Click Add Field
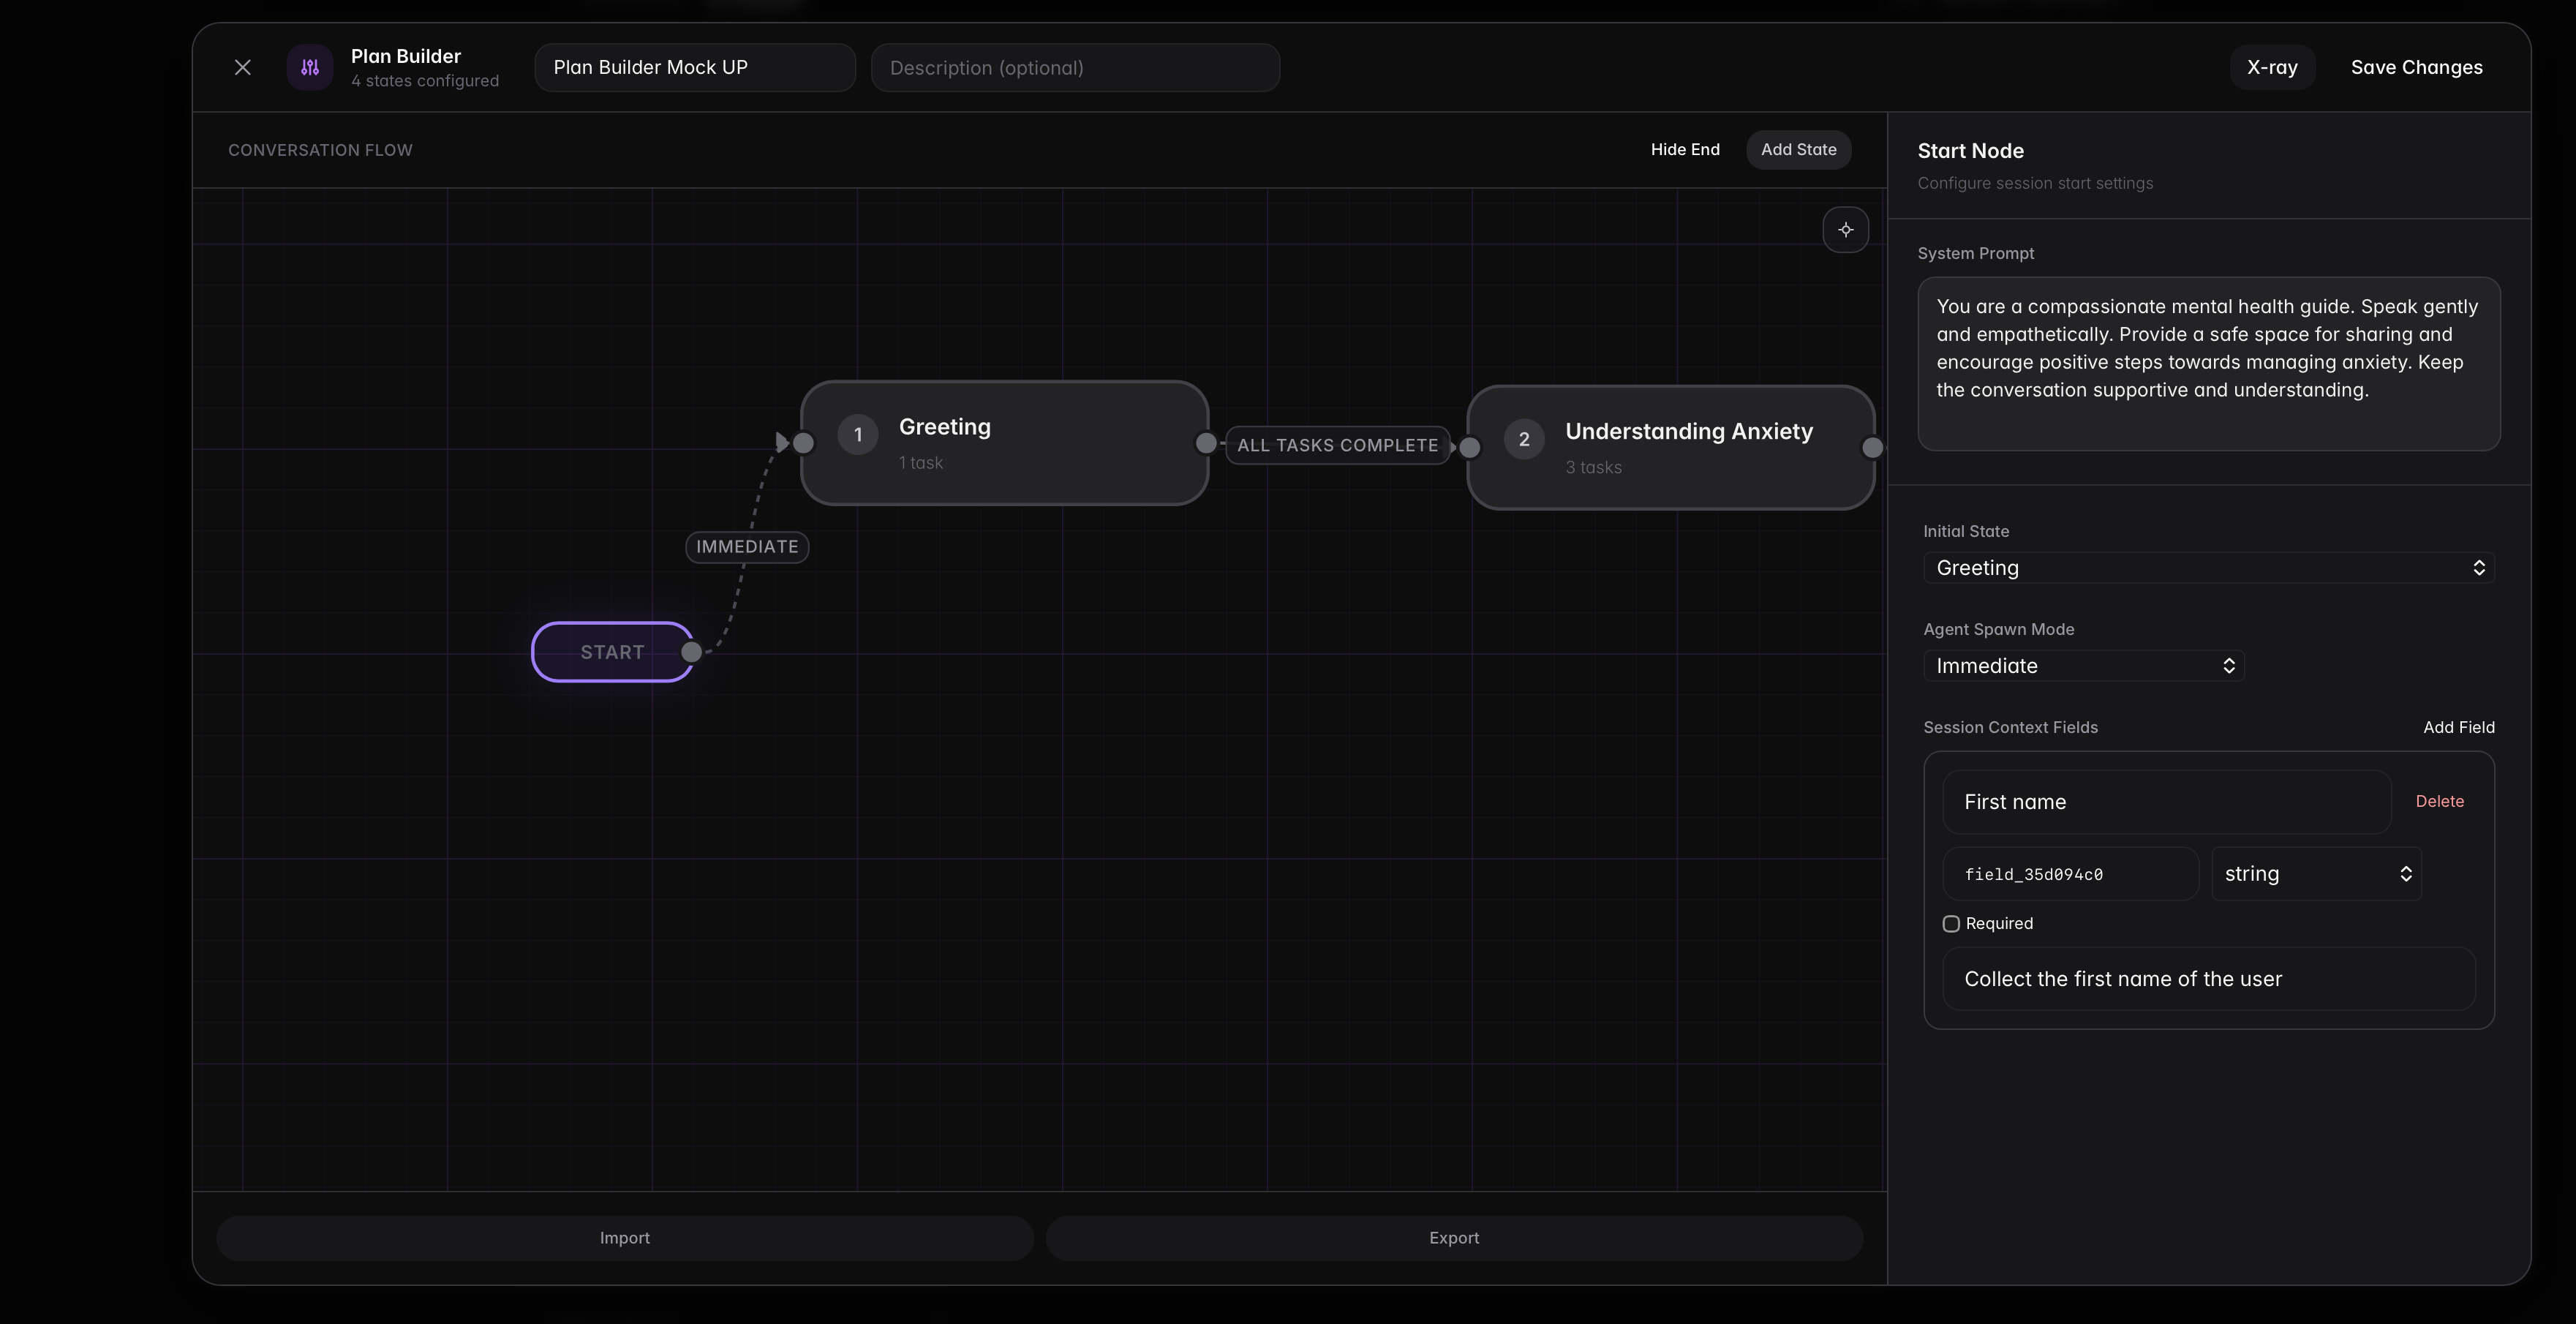The width and height of the screenshot is (2576, 1324). coord(2458,727)
